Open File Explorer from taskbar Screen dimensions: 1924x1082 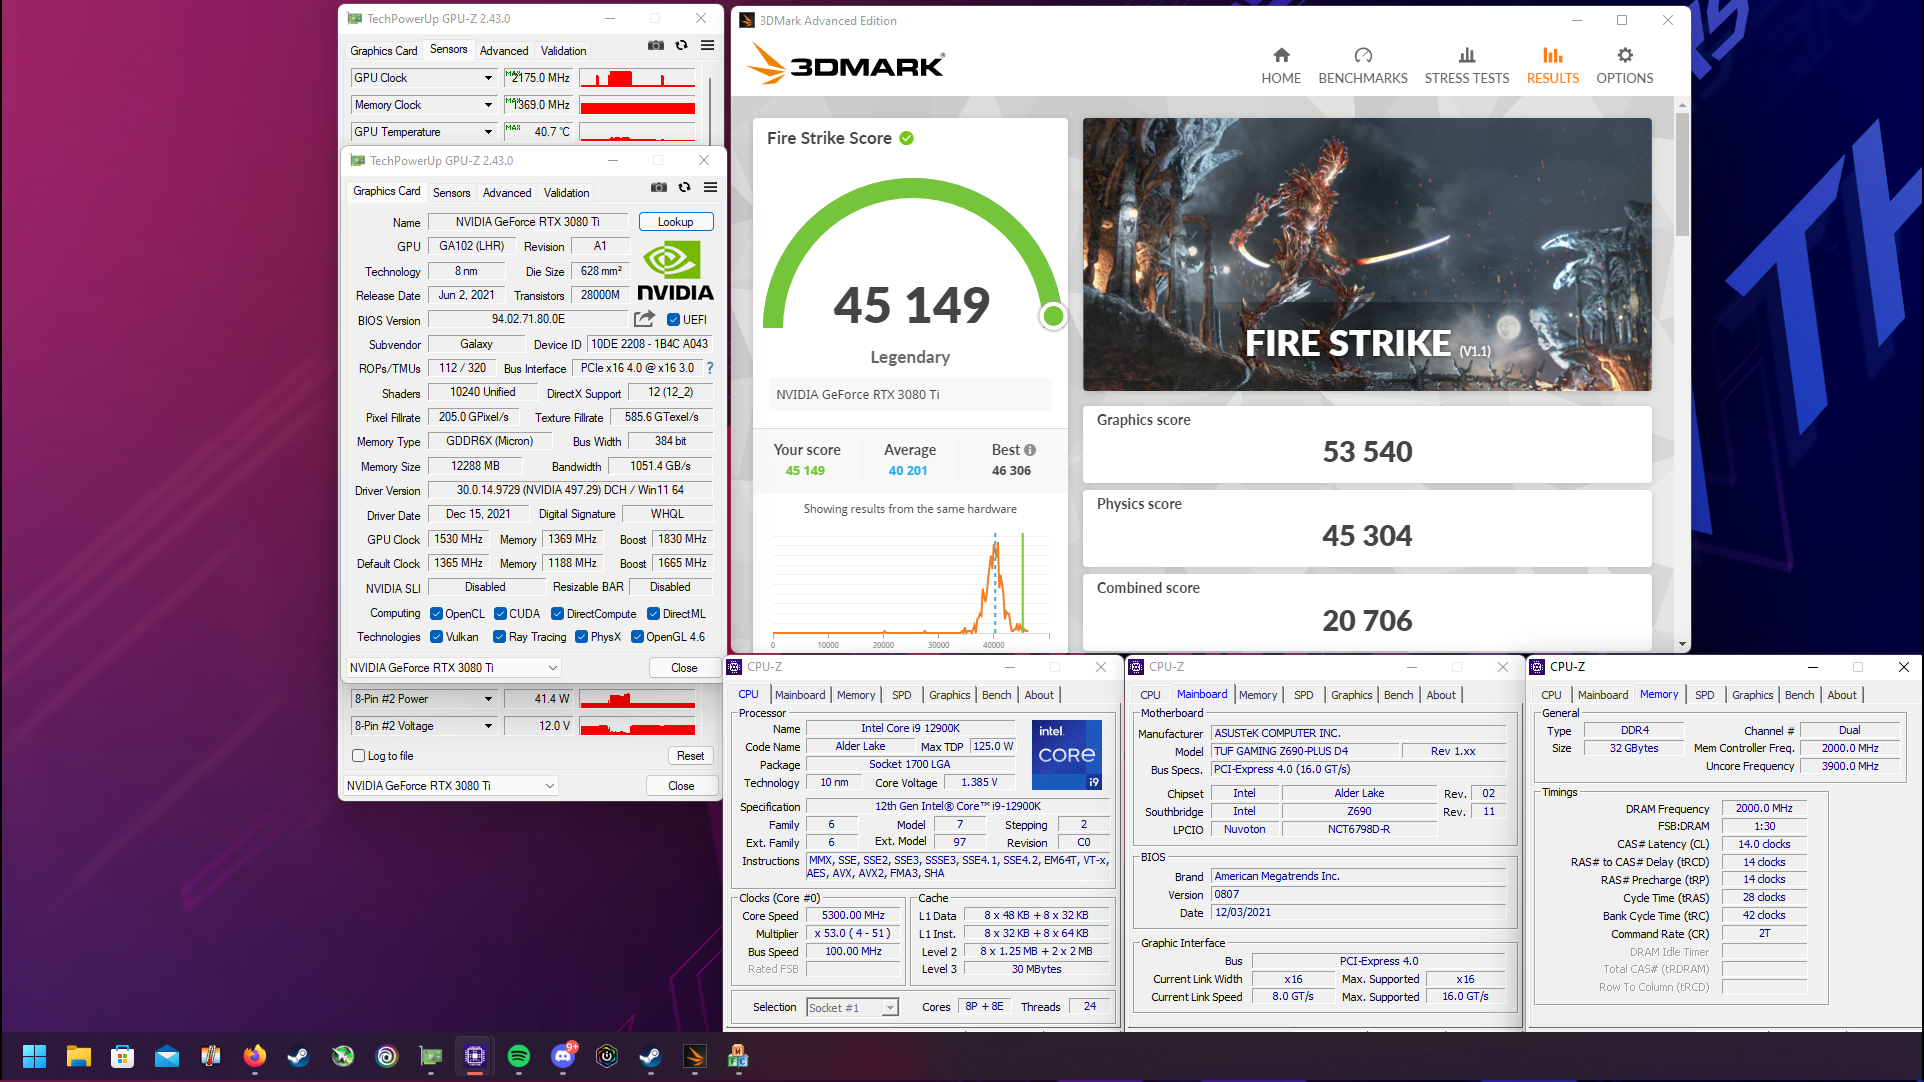point(78,1056)
